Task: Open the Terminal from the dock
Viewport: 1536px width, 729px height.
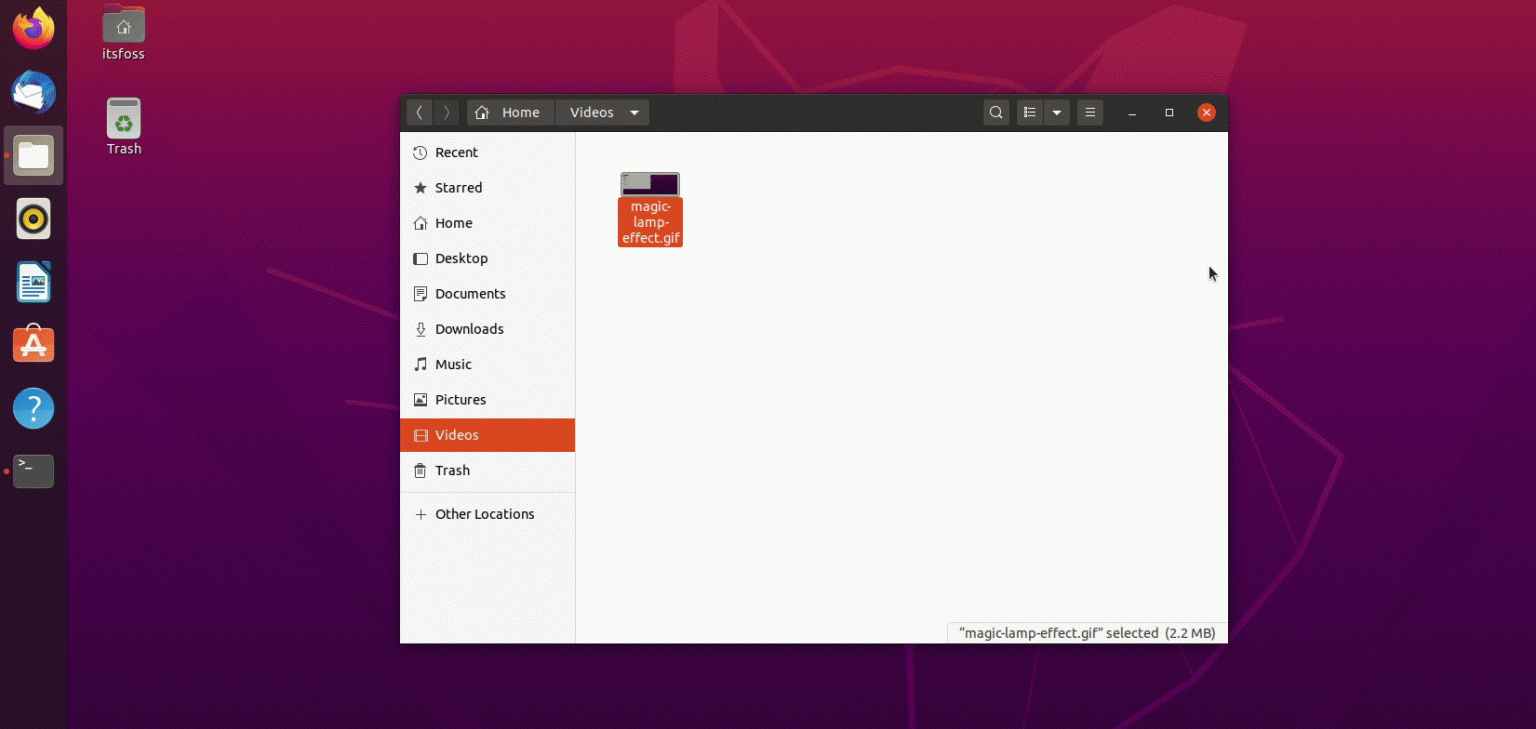Action: point(33,471)
